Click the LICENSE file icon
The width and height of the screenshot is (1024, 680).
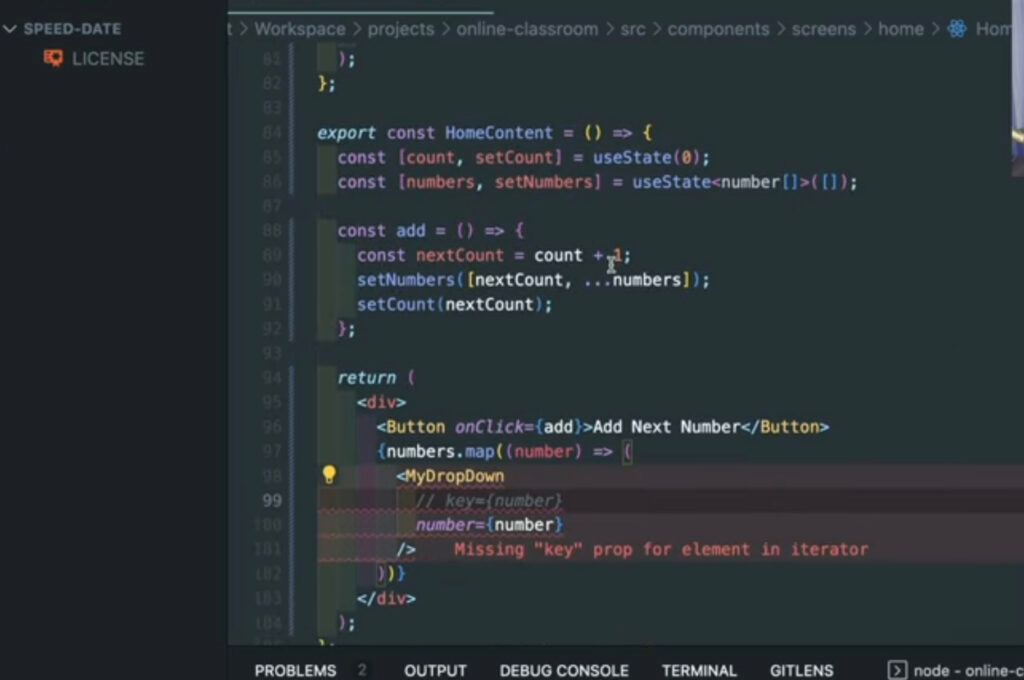[x=53, y=58]
